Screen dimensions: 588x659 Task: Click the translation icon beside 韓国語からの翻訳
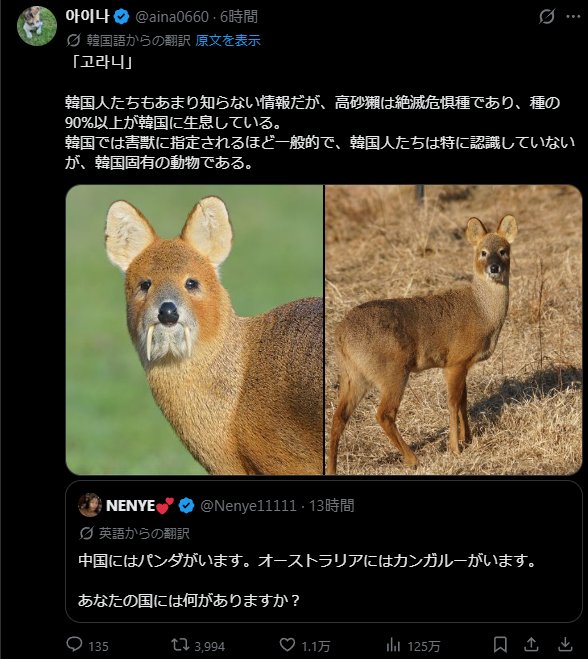[x=74, y=40]
